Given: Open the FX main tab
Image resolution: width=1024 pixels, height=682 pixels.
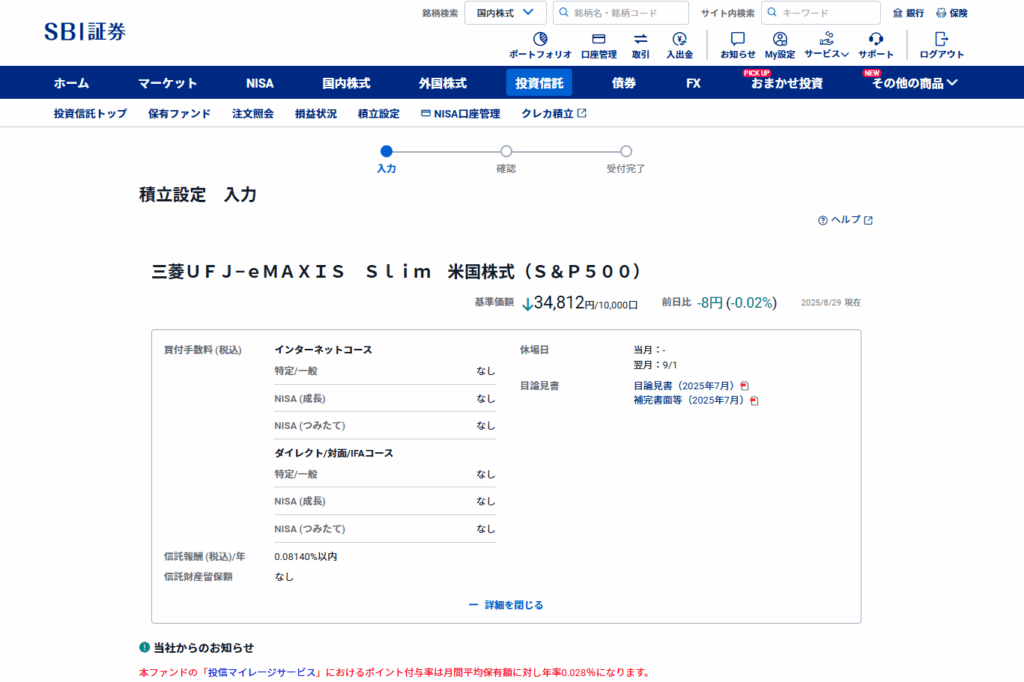Looking at the screenshot, I should 693,83.
